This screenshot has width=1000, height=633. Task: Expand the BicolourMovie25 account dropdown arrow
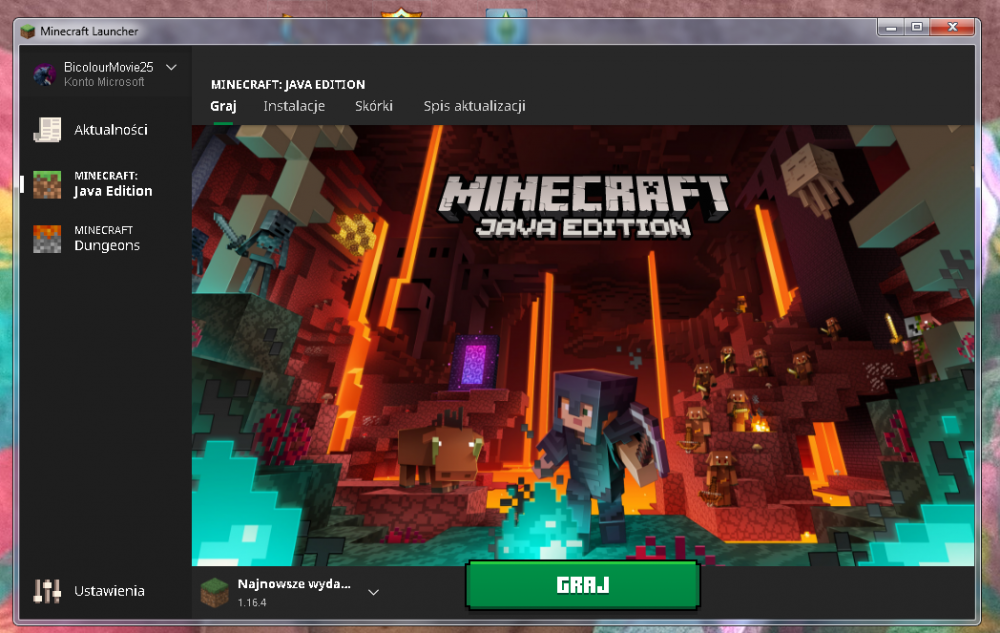[171, 67]
